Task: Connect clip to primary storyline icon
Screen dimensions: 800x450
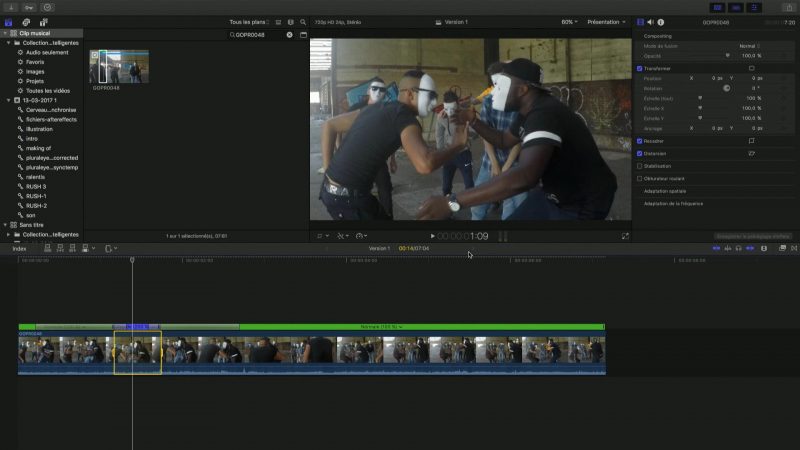Action: (47, 248)
